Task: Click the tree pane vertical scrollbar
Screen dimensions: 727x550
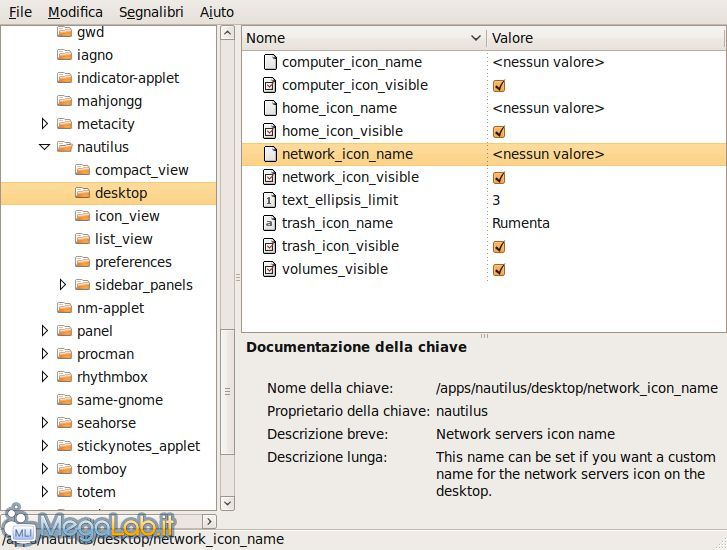Action: pyautogui.click(x=227, y=250)
